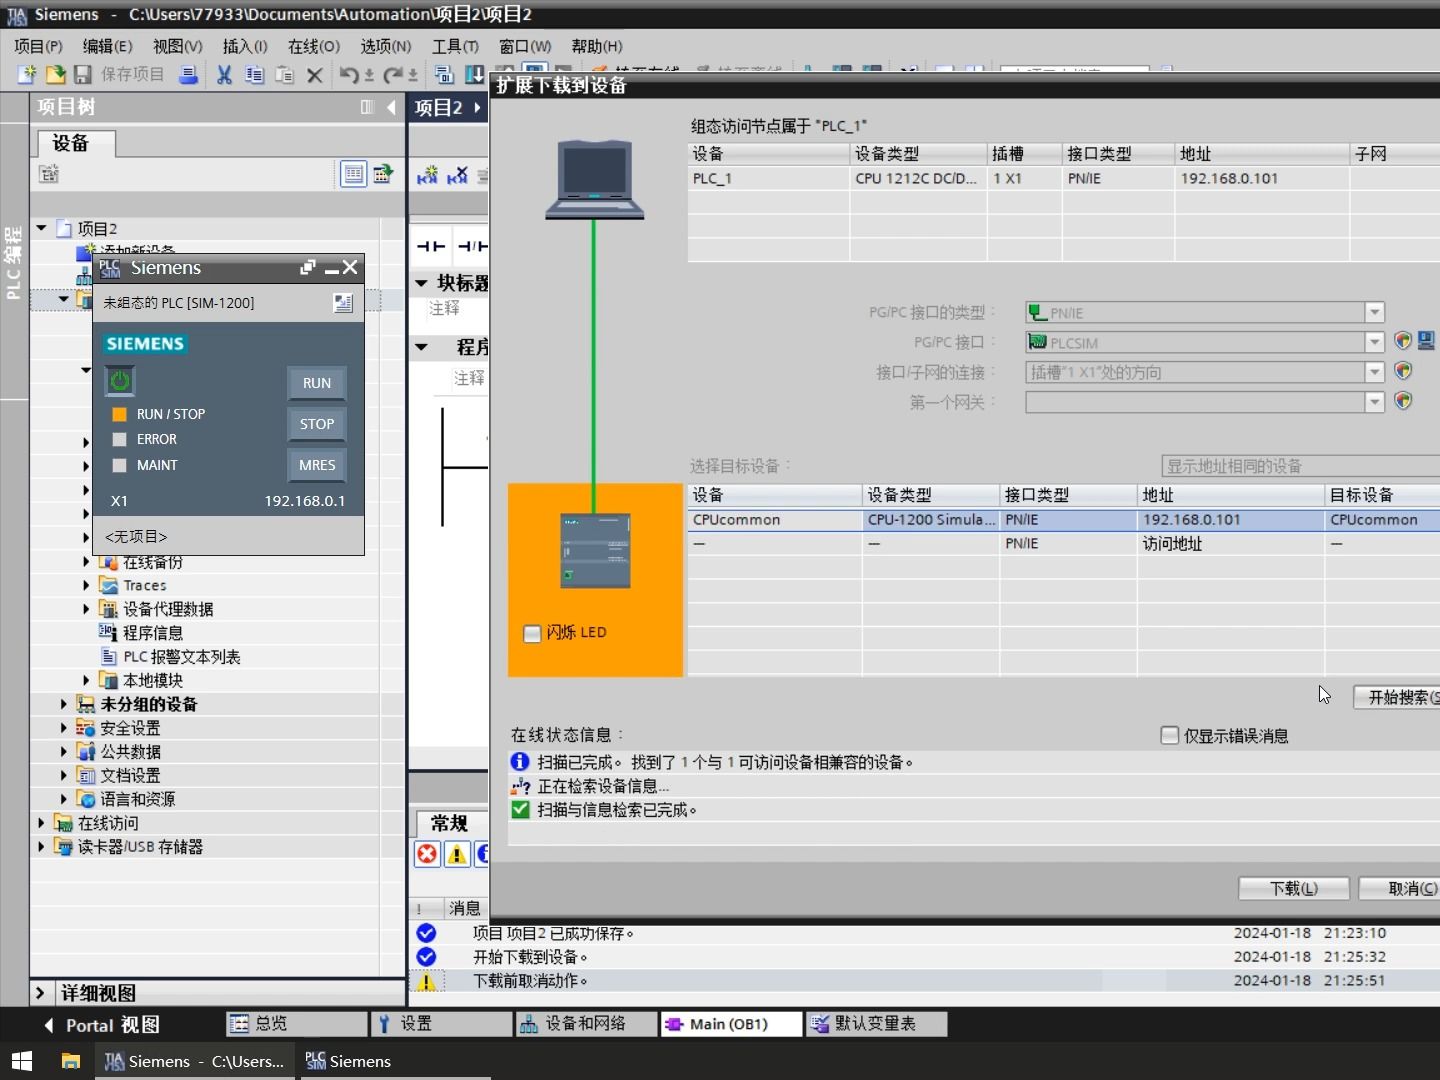
Task: Click the MRES button in PLCSIM
Action: pos(317,465)
